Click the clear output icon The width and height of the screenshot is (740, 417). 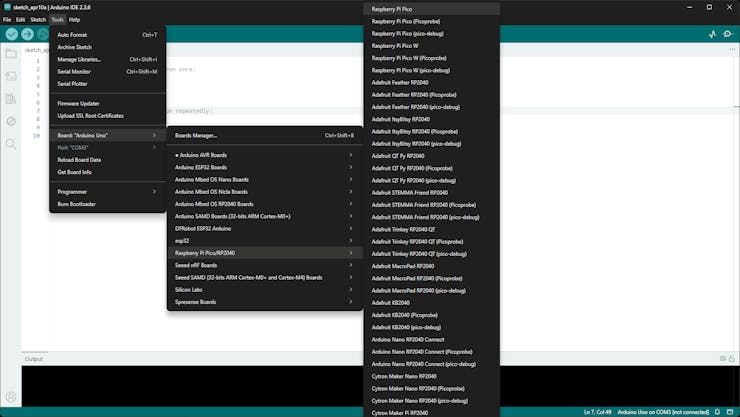(x=723, y=359)
